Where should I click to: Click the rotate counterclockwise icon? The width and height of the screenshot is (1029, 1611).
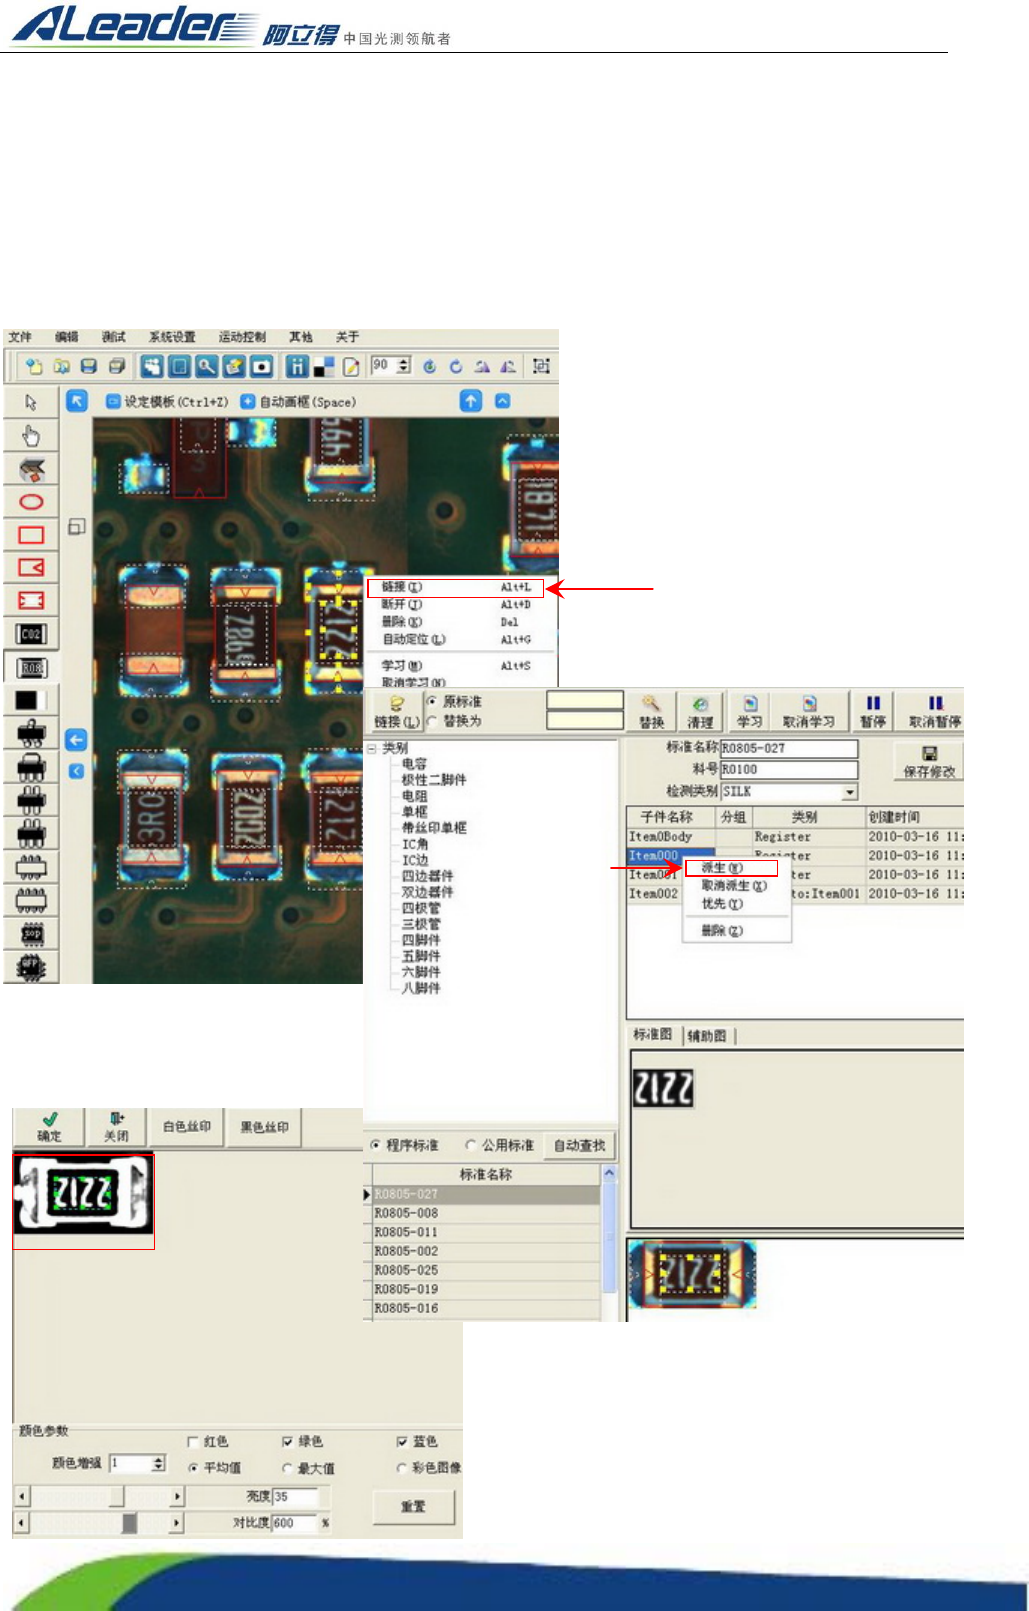(x=429, y=367)
